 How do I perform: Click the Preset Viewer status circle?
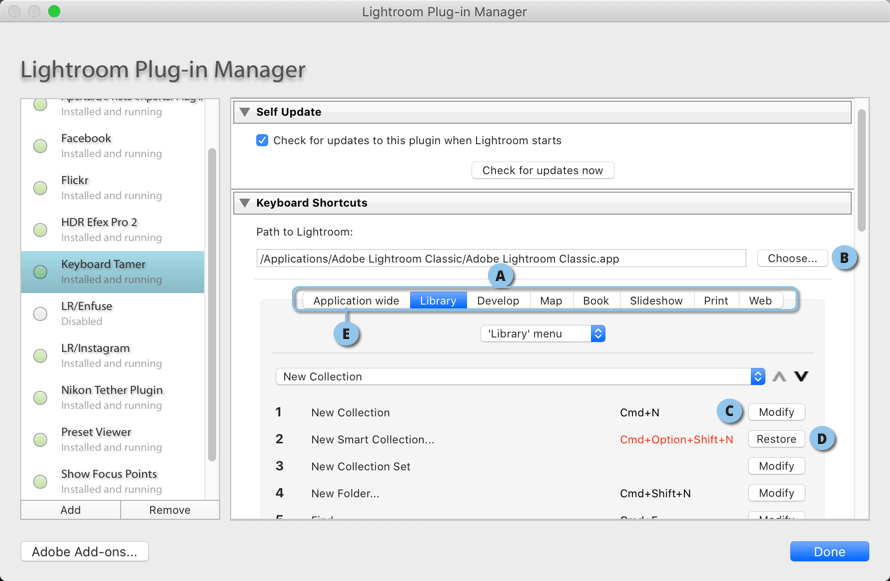tap(40, 440)
